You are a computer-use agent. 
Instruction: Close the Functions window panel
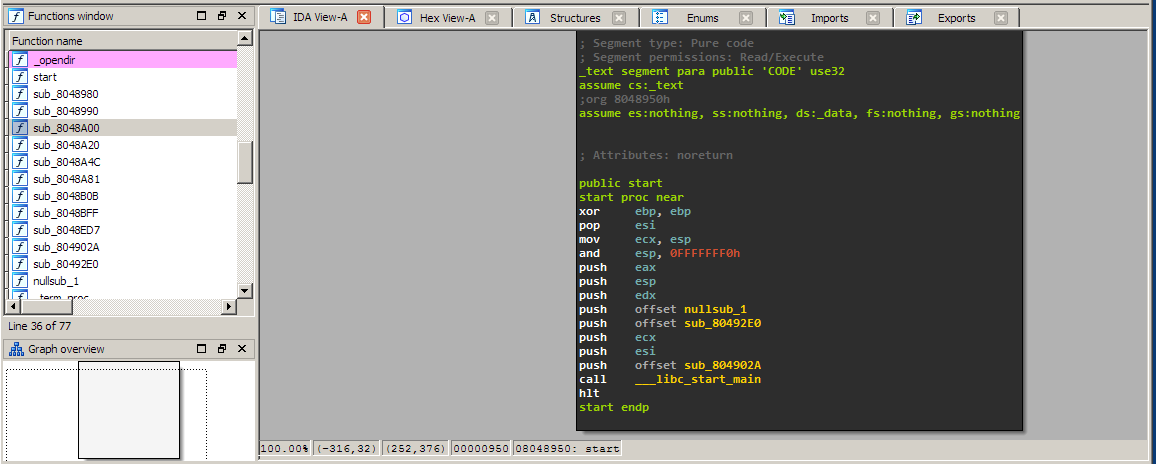(x=242, y=15)
